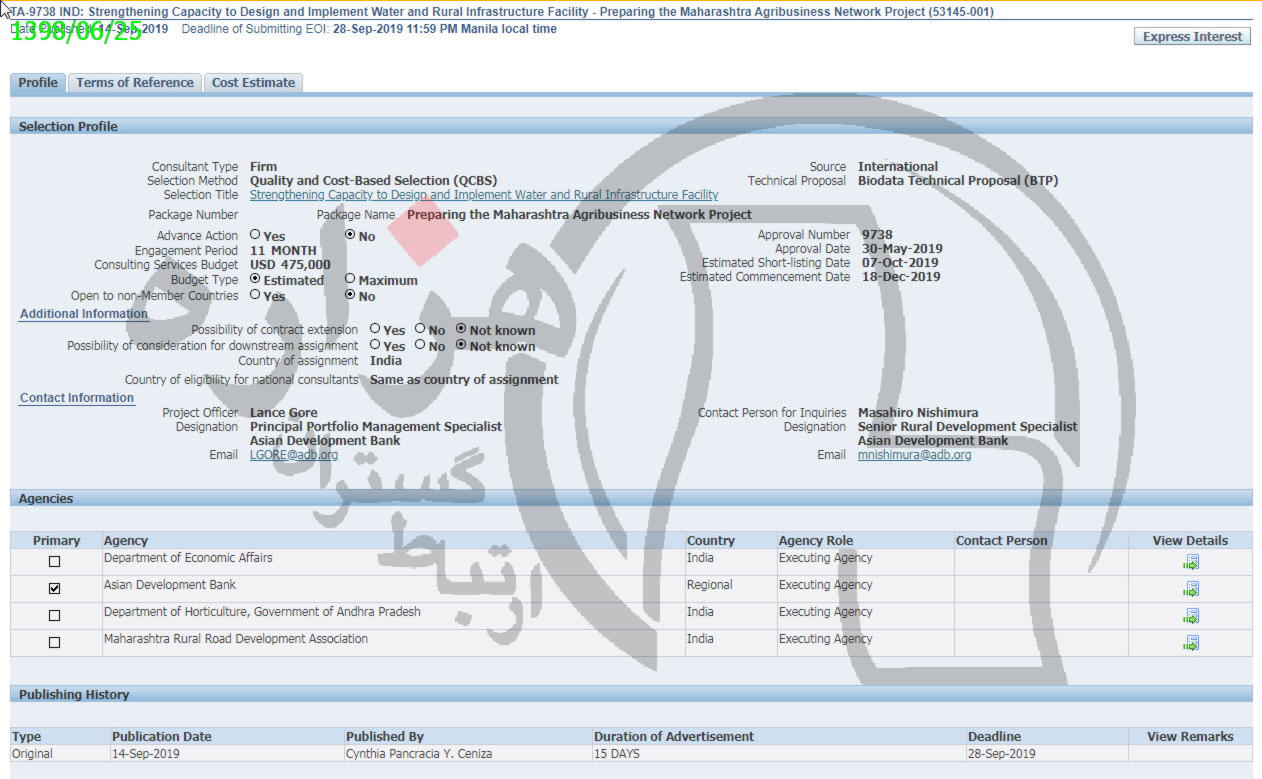Select Yes radio for Advance Action
1262x779 pixels.
(255, 235)
